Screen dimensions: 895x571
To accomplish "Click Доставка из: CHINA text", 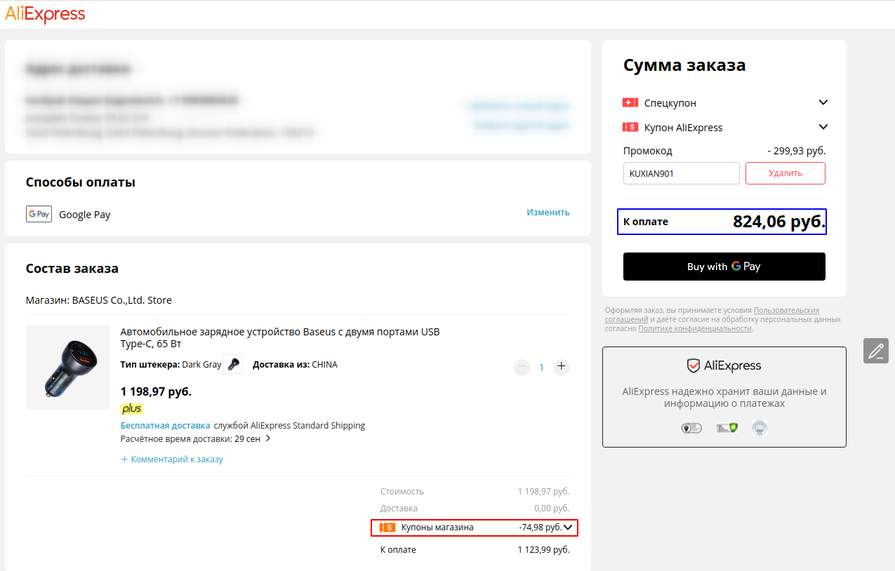I will pyautogui.click(x=295, y=364).
